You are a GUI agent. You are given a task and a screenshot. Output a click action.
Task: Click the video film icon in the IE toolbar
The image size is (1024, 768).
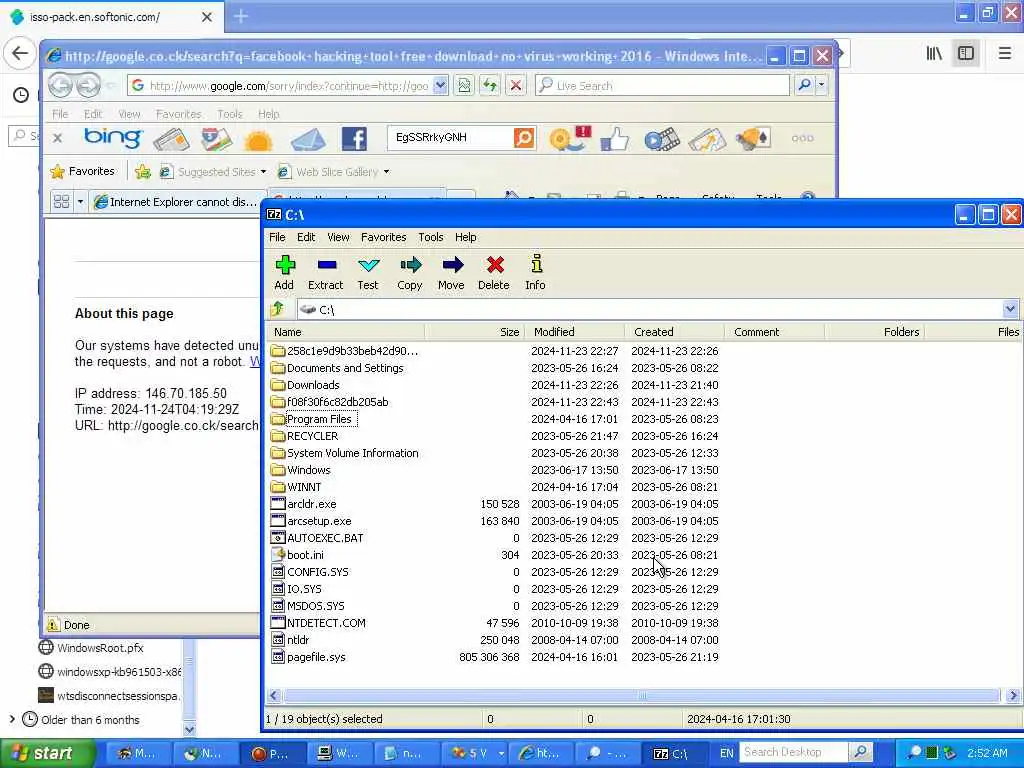click(662, 139)
